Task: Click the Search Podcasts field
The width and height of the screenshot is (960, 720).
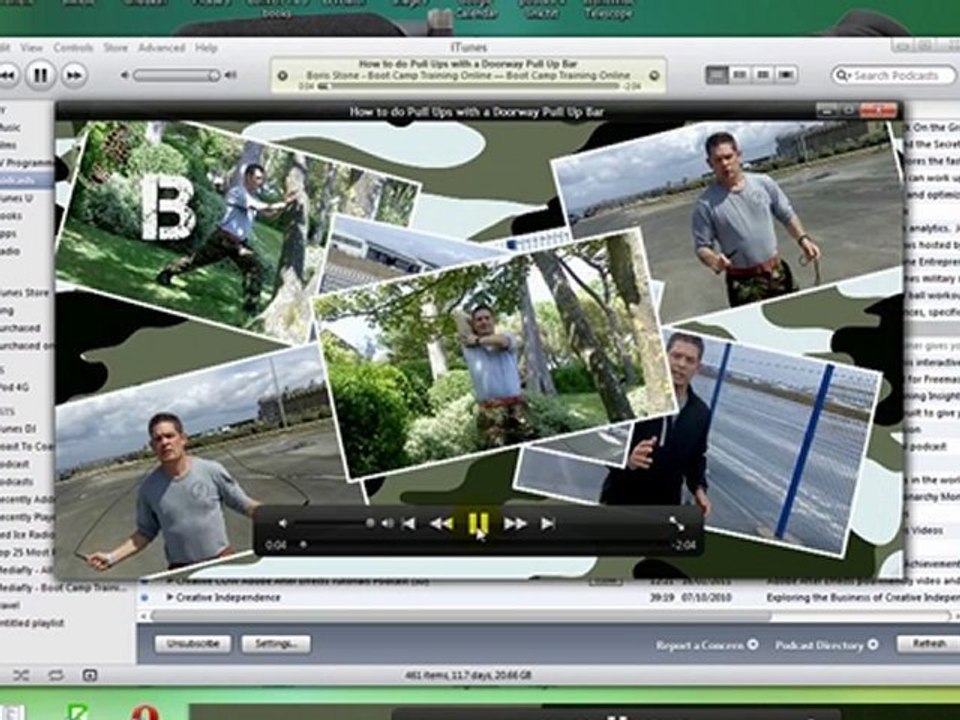Action: (x=893, y=75)
